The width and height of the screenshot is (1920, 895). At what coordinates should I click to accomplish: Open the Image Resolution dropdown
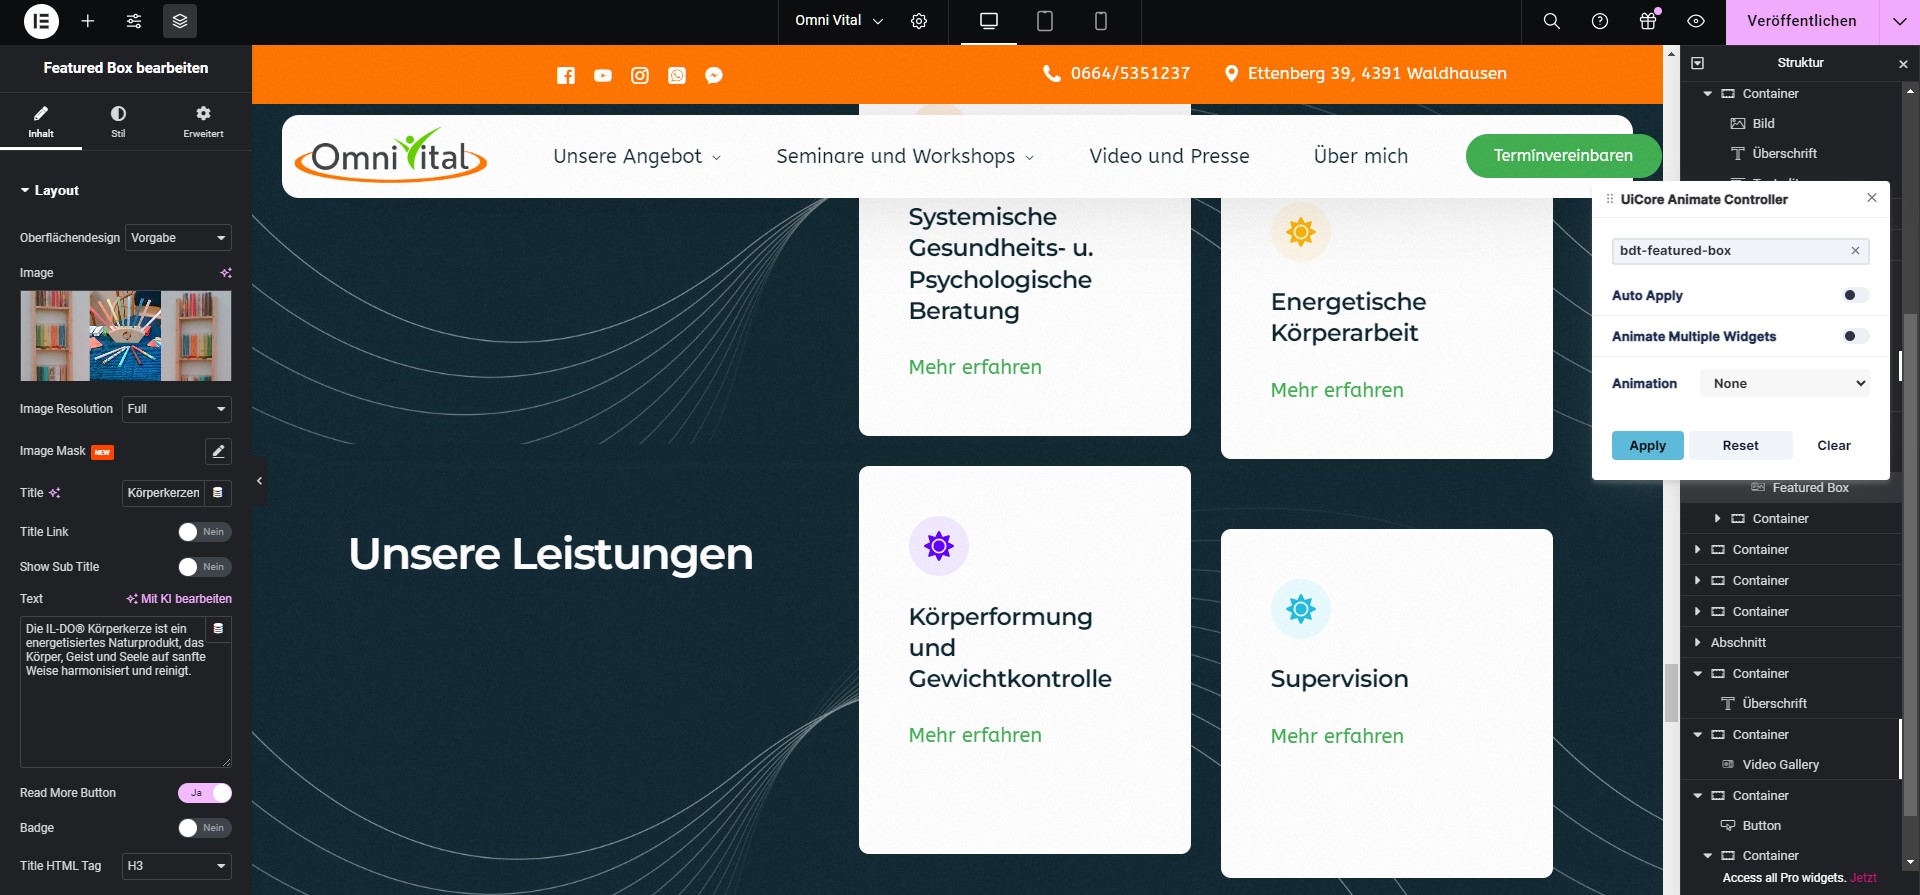click(176, 409)
